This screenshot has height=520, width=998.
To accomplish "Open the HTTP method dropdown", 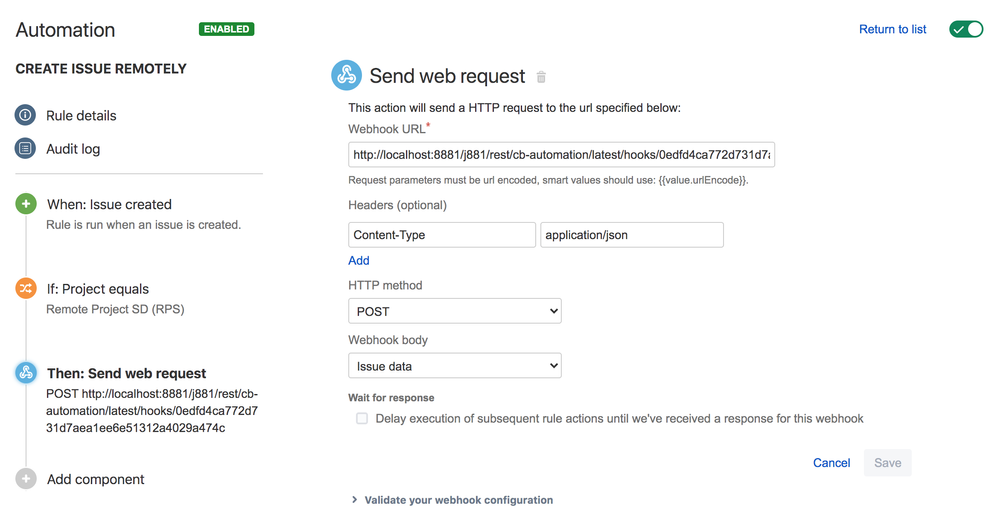I will pyautogui.click(x=454, y=311).
